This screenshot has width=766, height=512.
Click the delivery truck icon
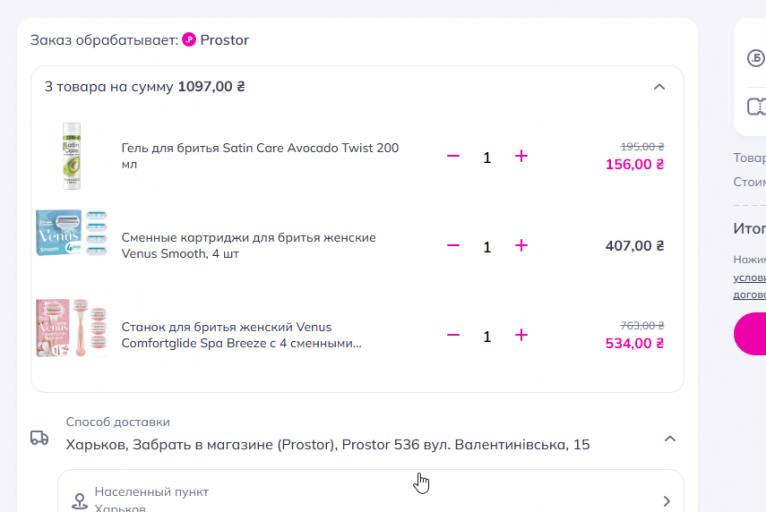[40, 438]
